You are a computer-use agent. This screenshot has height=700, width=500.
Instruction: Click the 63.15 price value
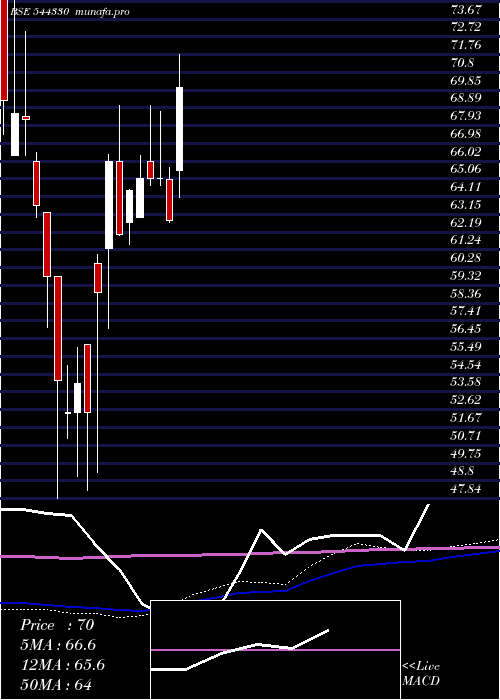pos(466,204)
